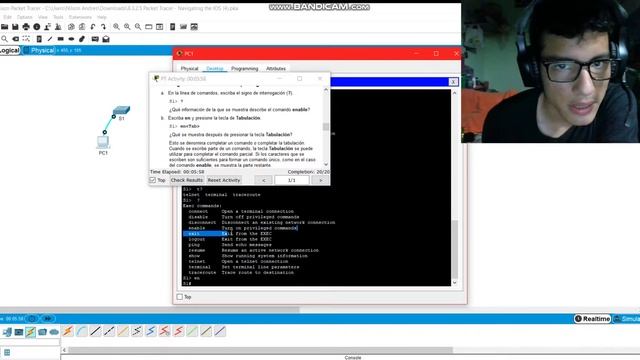Screen dimensions: 640x360
Task: Click the Paste icon in the toolbar
Action: point(82,27)
